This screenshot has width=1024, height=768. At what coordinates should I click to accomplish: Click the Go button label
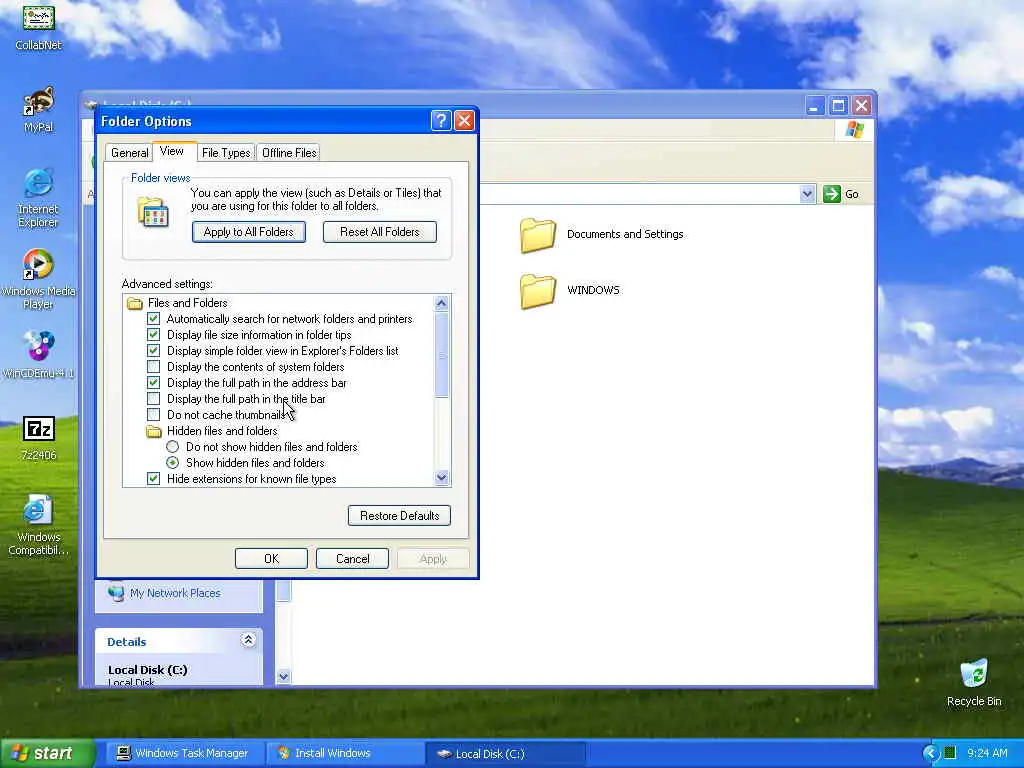pos(852,194)
